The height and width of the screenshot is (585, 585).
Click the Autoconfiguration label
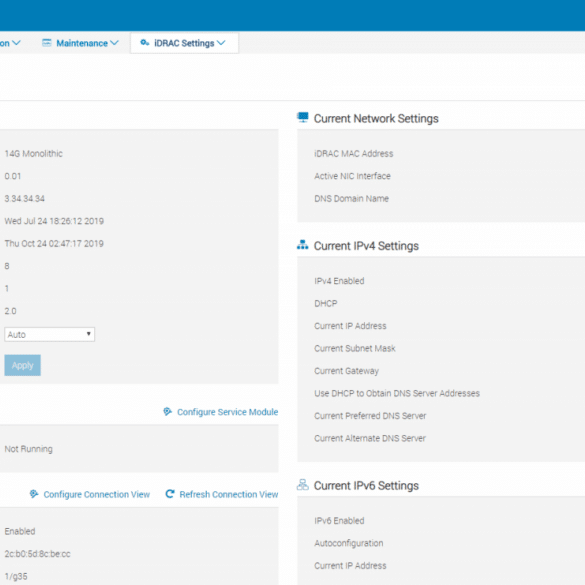click(349, 543)
